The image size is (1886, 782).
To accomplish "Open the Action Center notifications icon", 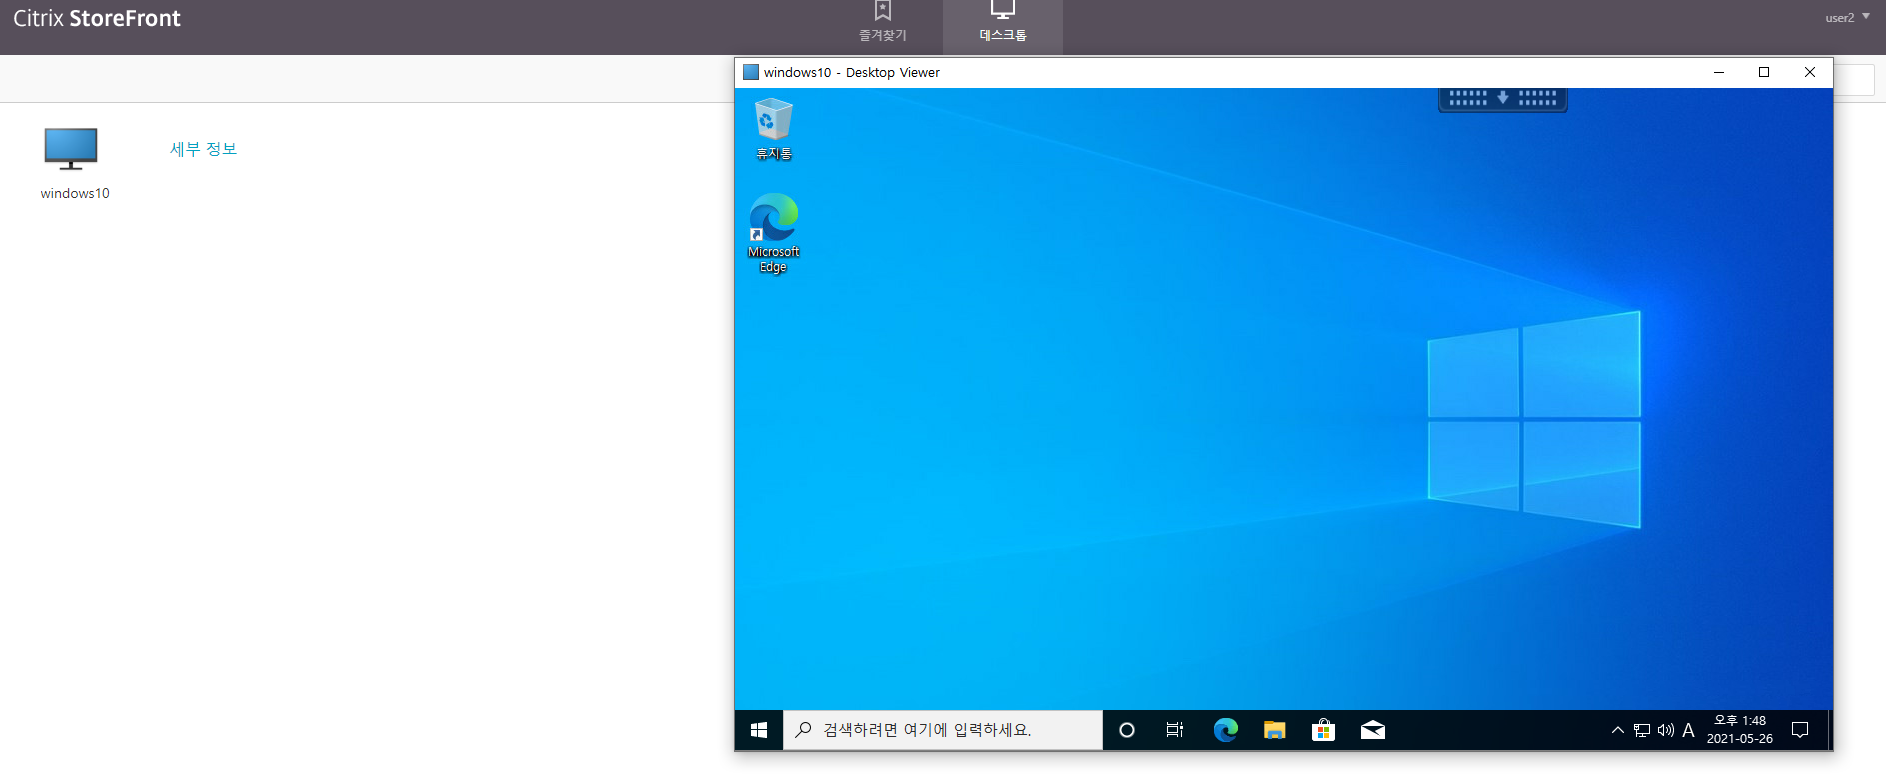I will tap(1800, 730).
